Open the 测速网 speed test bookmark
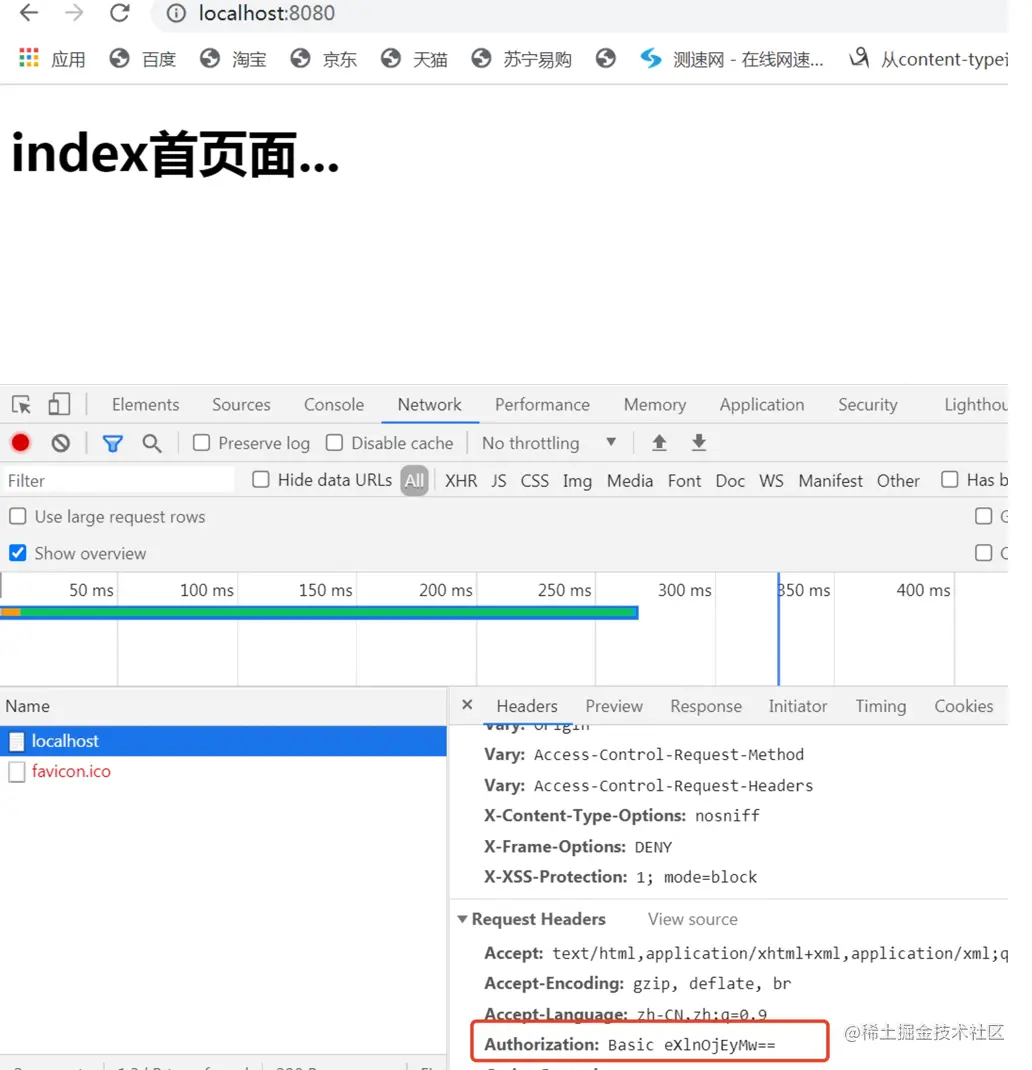Image resolution: width=1032 pixels, height=1070 pixels. point(732,59)
